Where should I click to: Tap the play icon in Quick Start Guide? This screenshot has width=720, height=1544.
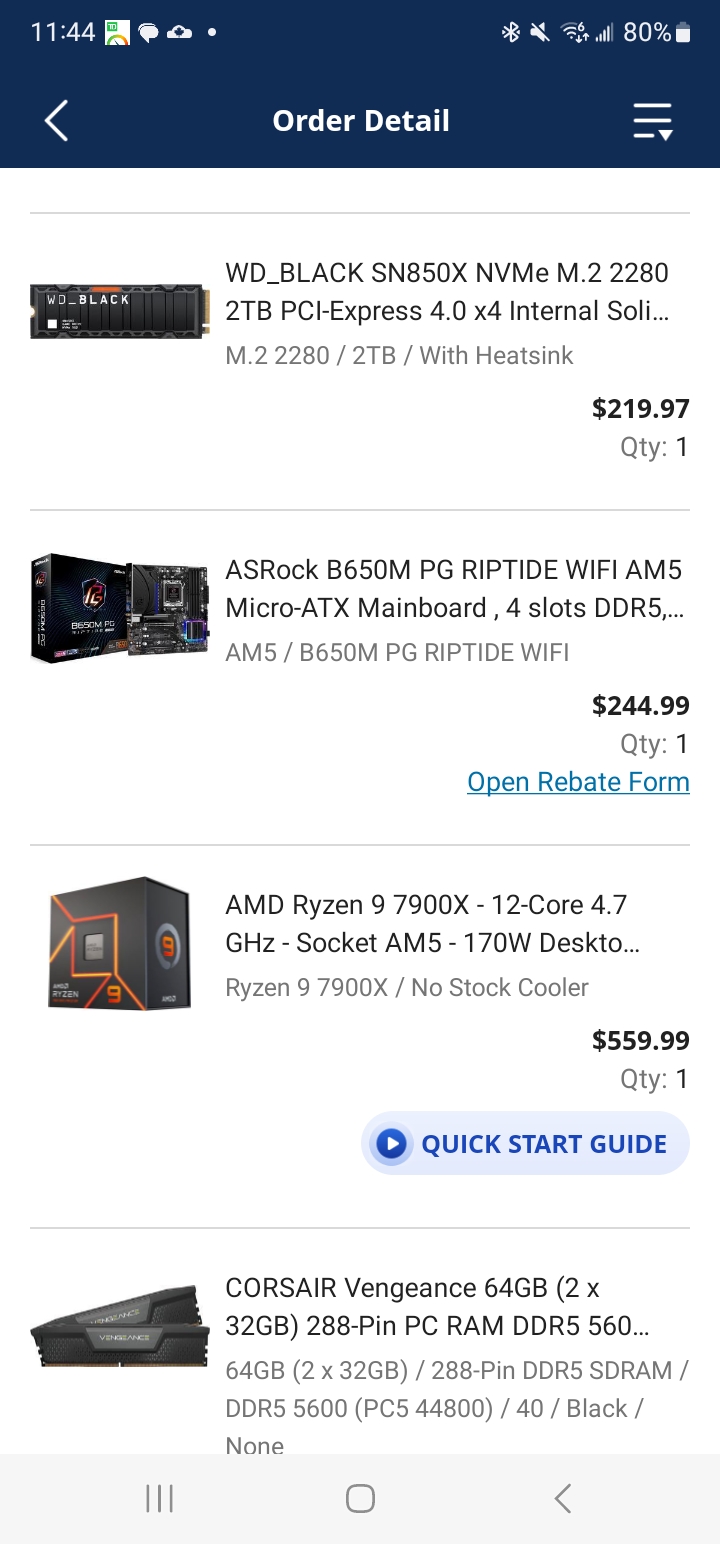pos(391,1144)
